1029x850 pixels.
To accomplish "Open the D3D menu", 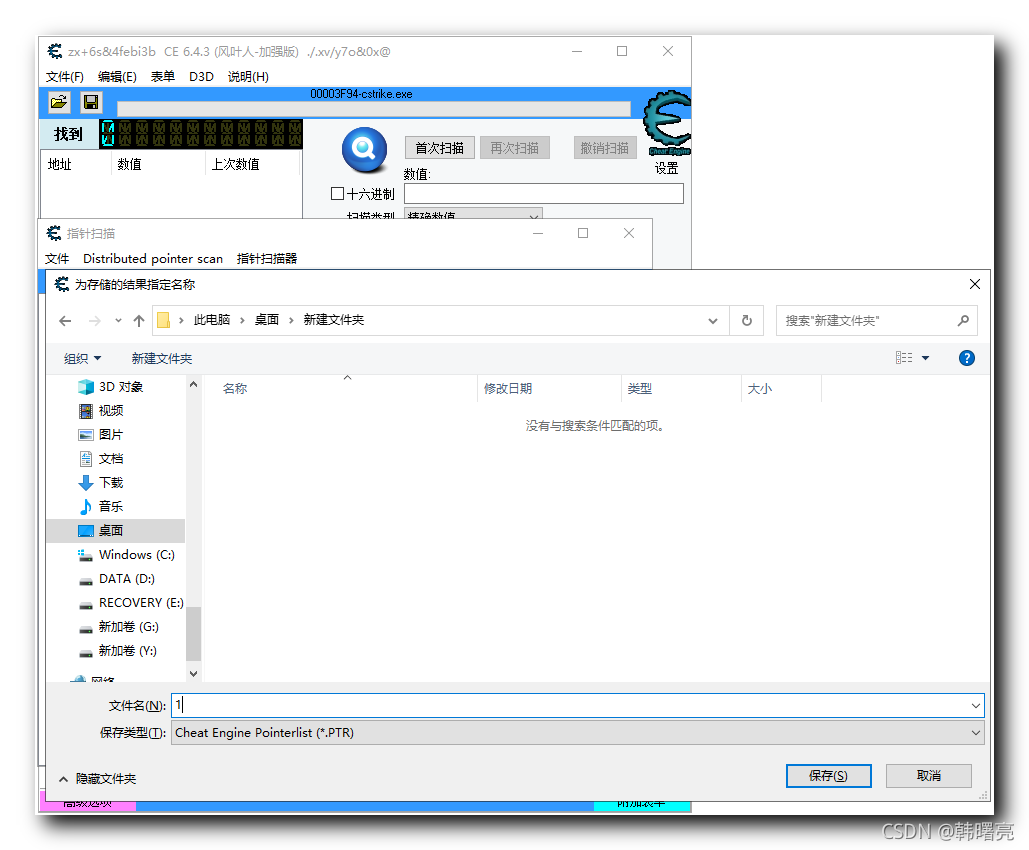I will [201, 77].
